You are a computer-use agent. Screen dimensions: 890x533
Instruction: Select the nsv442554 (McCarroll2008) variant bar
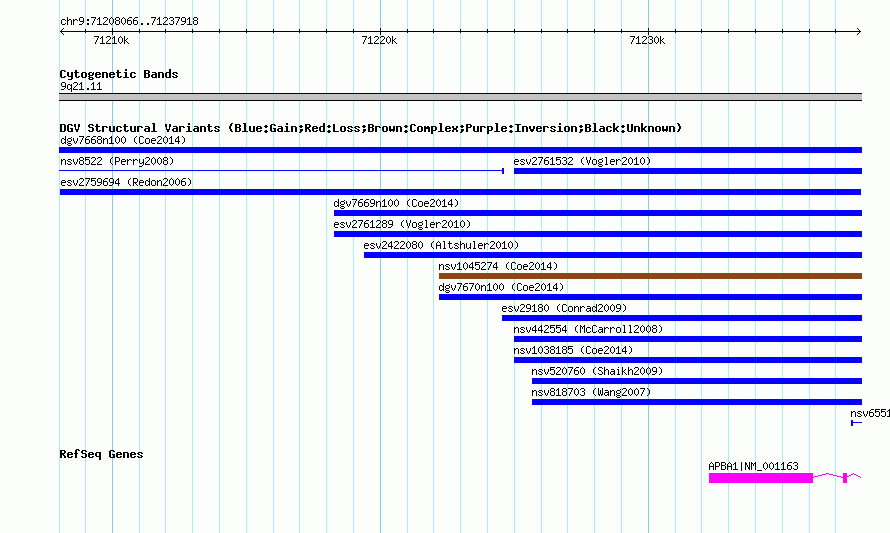pyautogui.click(x=688, y=339)
